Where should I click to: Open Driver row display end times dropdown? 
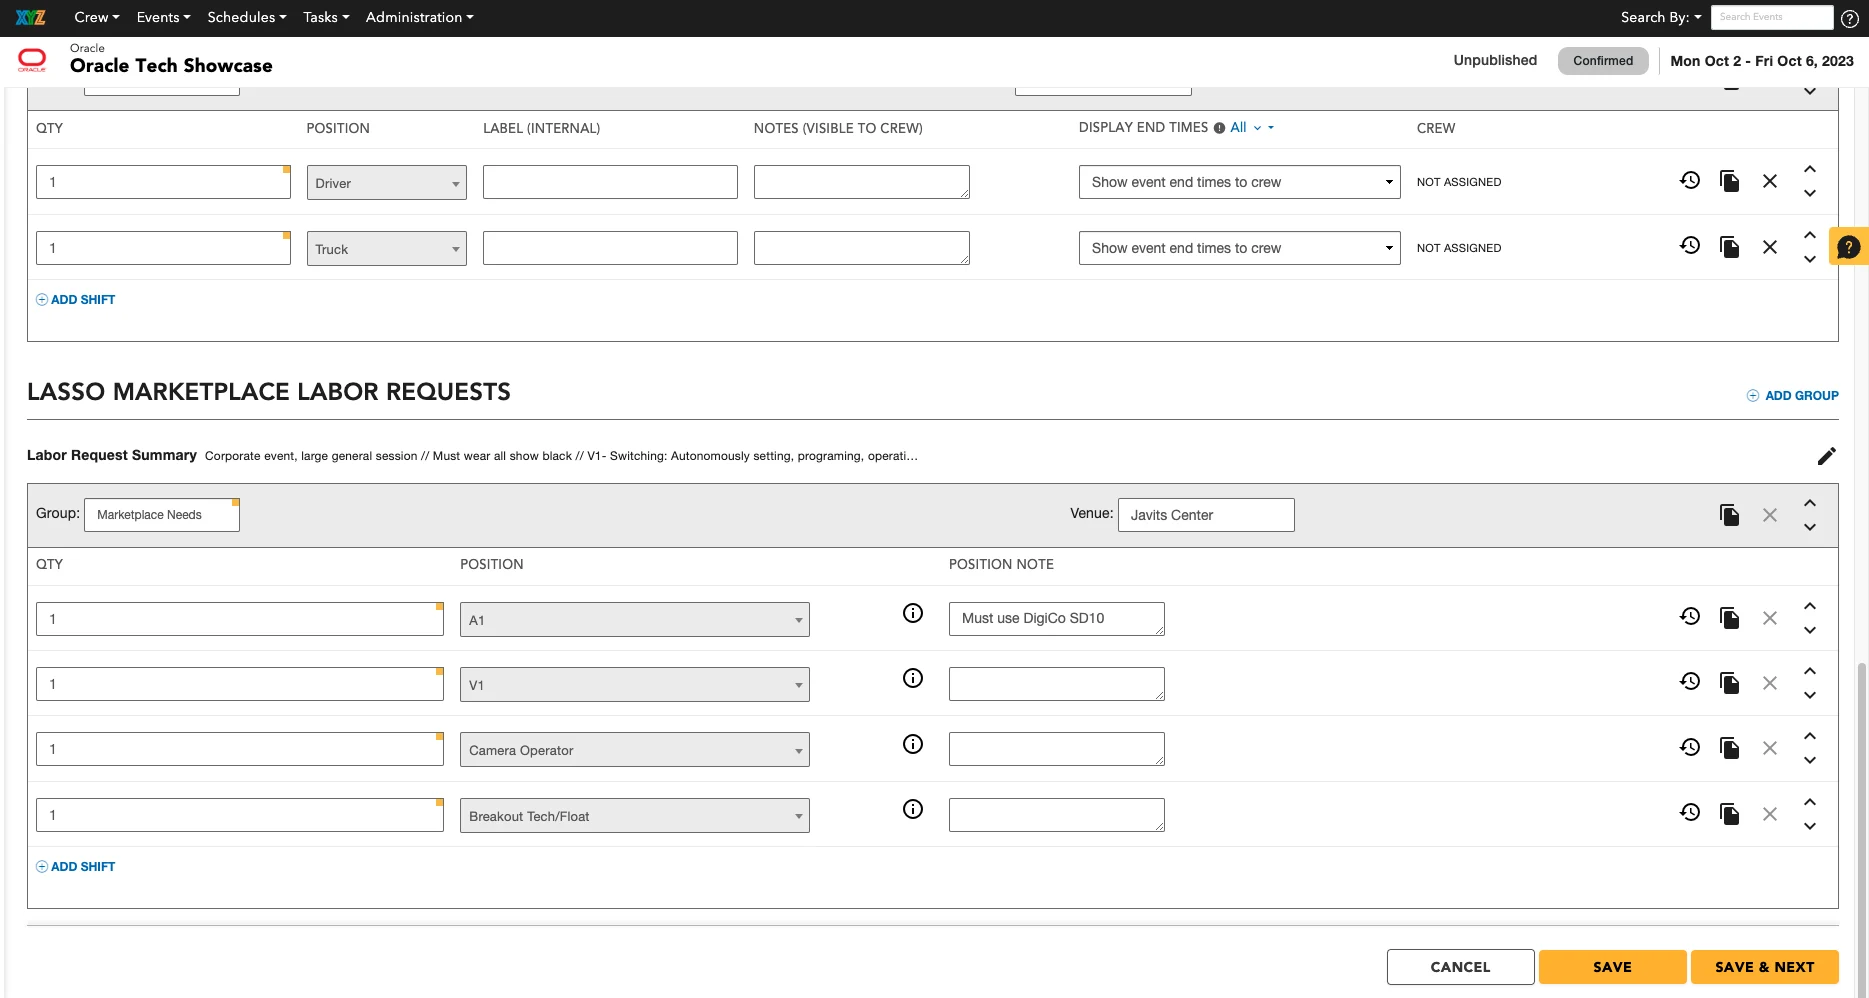(x=1239, y=182)
